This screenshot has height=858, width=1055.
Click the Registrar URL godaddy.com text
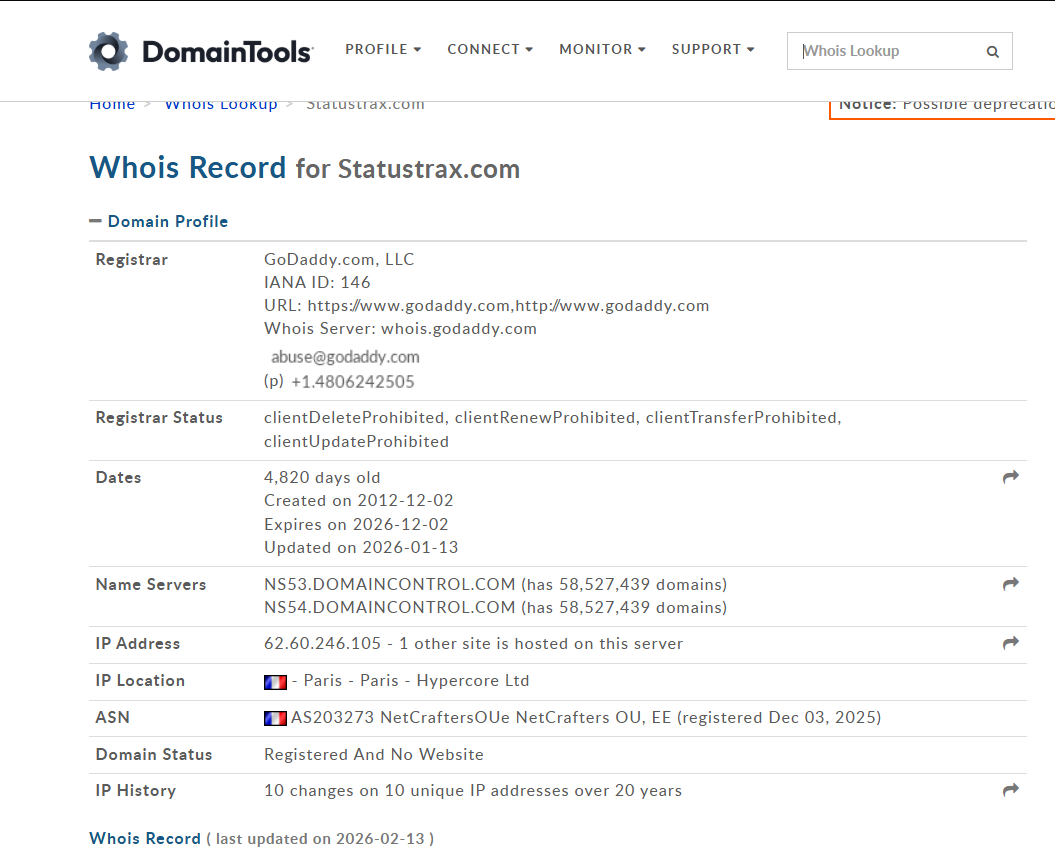(x=486, y=306)
